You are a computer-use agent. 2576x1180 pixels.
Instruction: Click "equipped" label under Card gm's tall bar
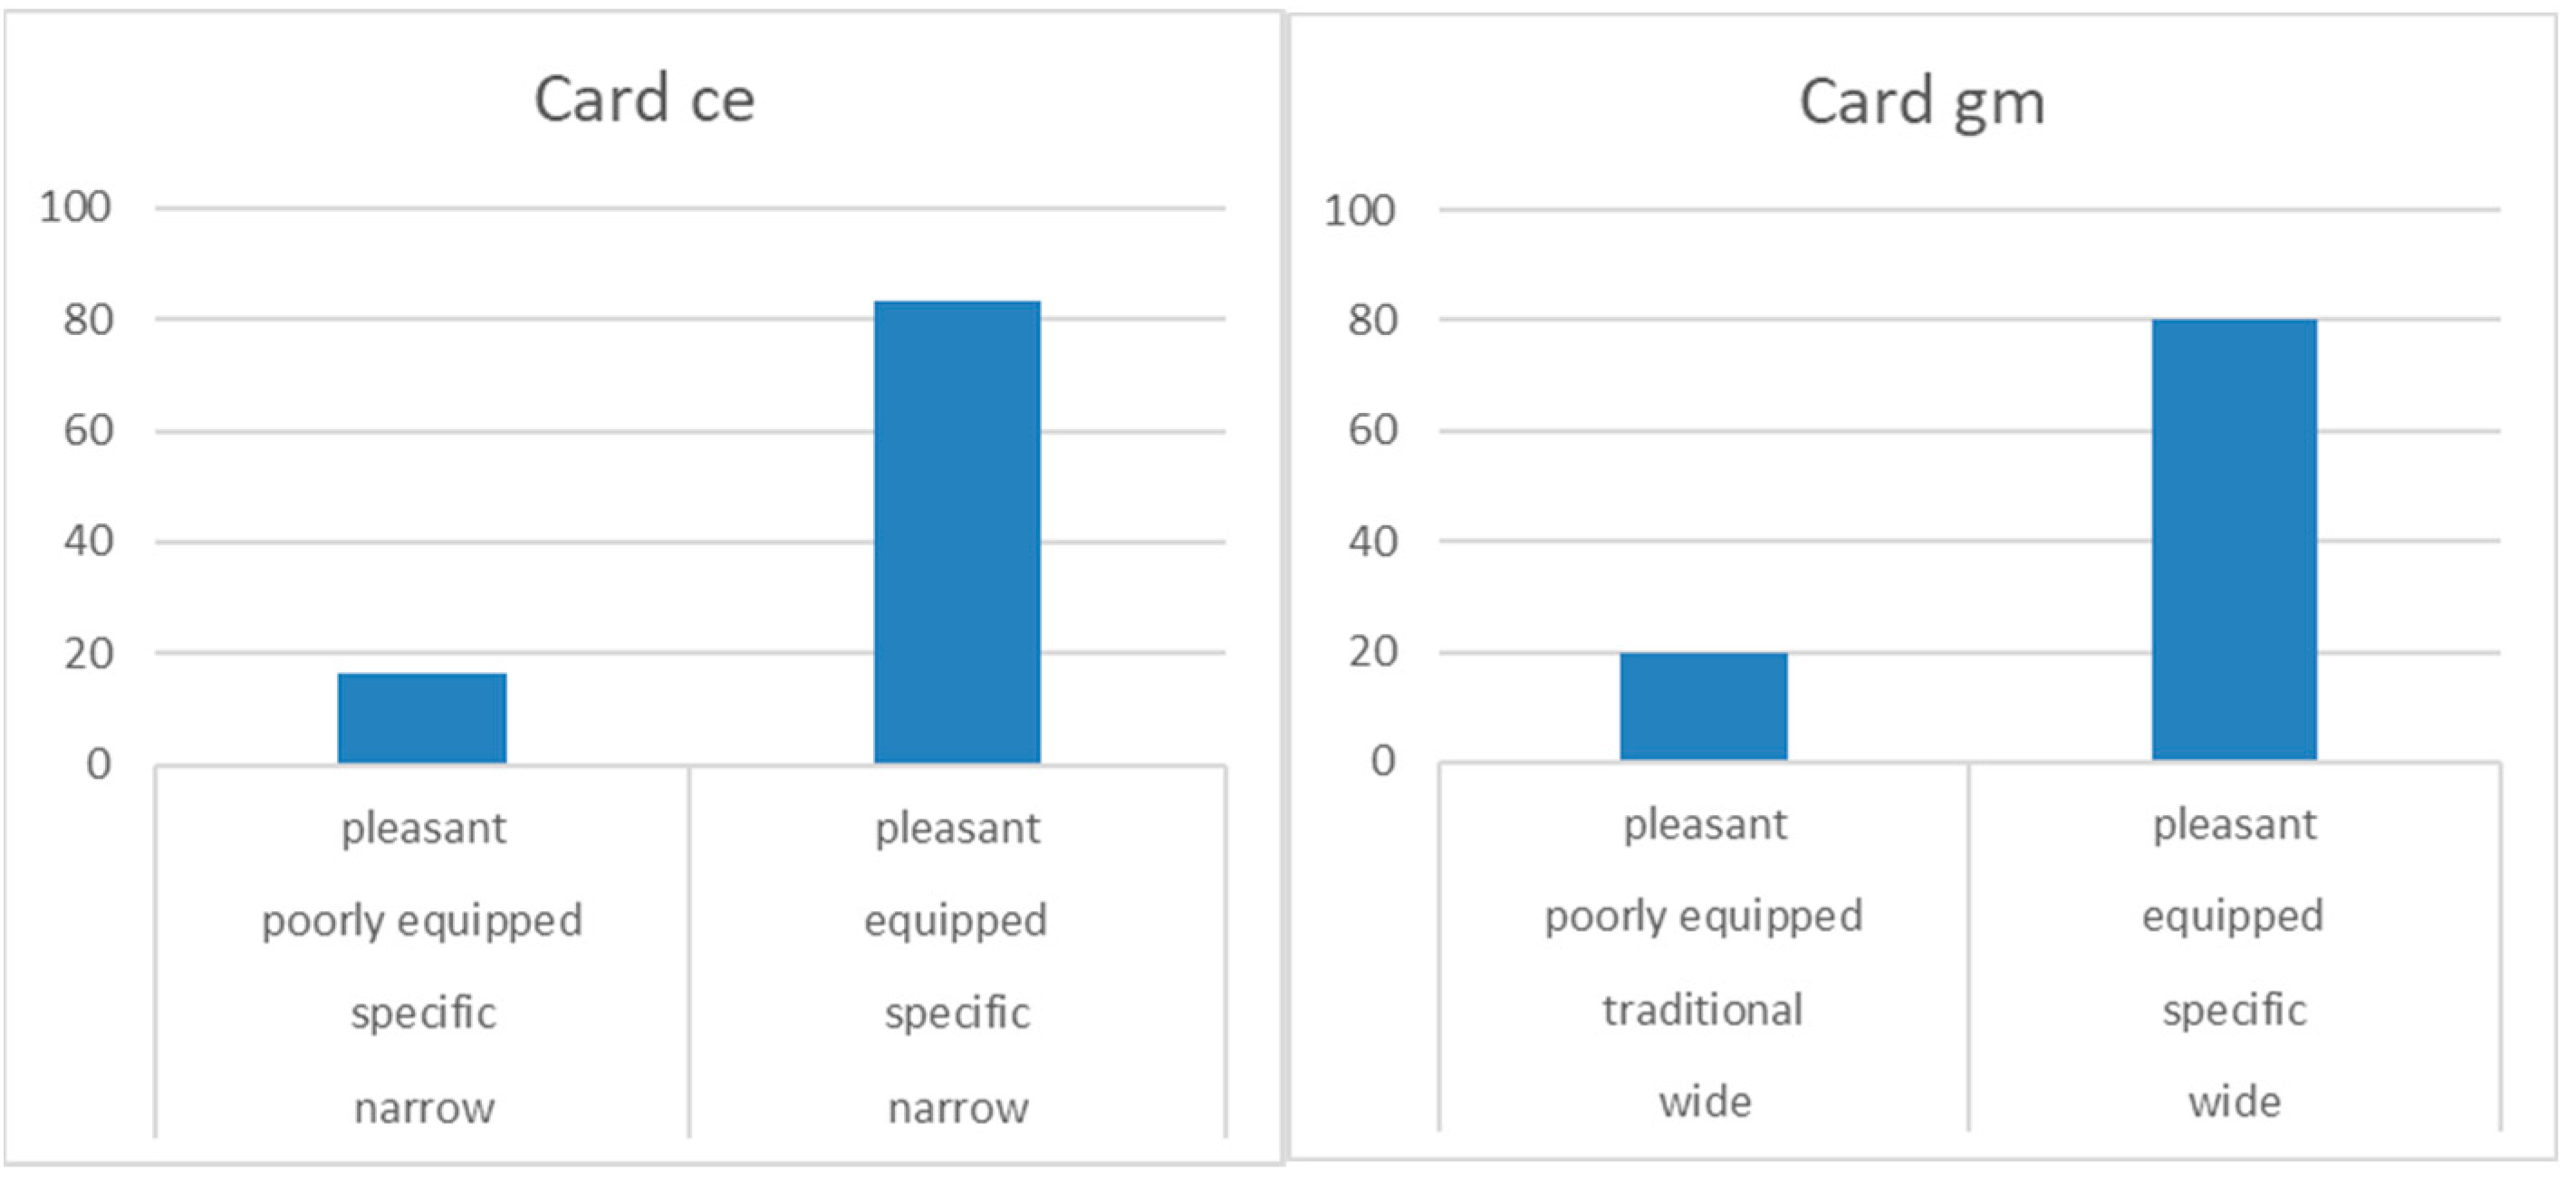pyautogui.click(x=2232, y=916)
